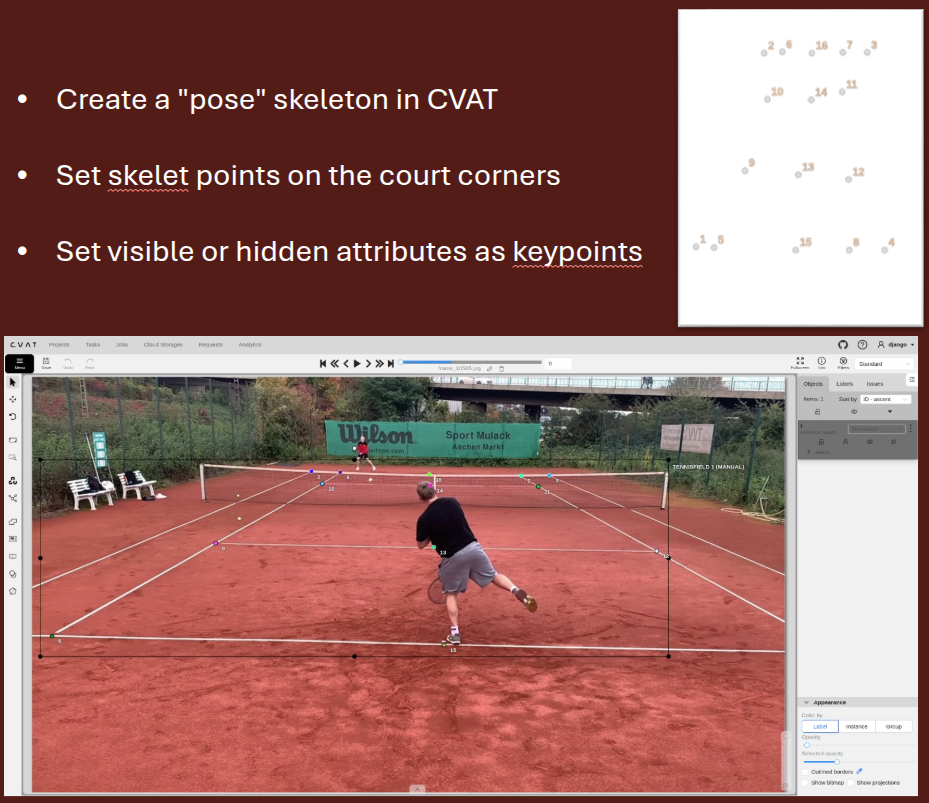Collapse the Appearance section

807,702
